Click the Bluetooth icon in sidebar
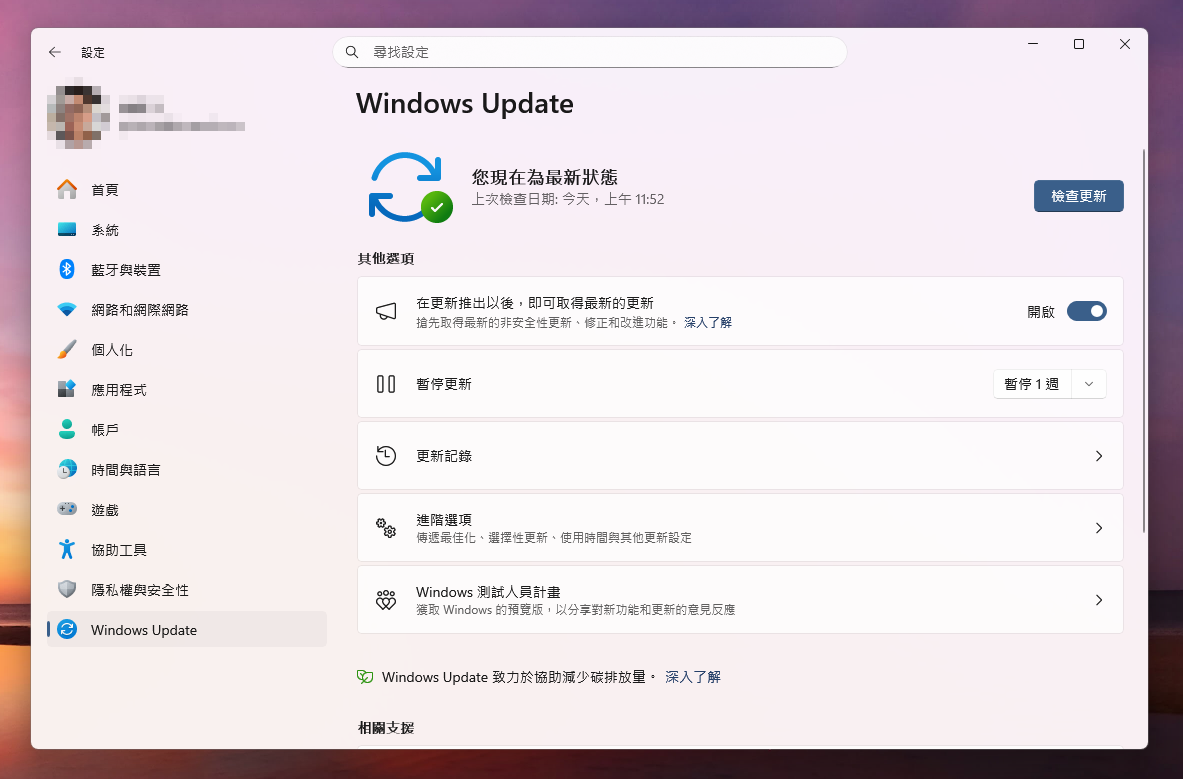The width and height of the screenshot is (1183, 779). pyautogui.click(x=67, y=269)
